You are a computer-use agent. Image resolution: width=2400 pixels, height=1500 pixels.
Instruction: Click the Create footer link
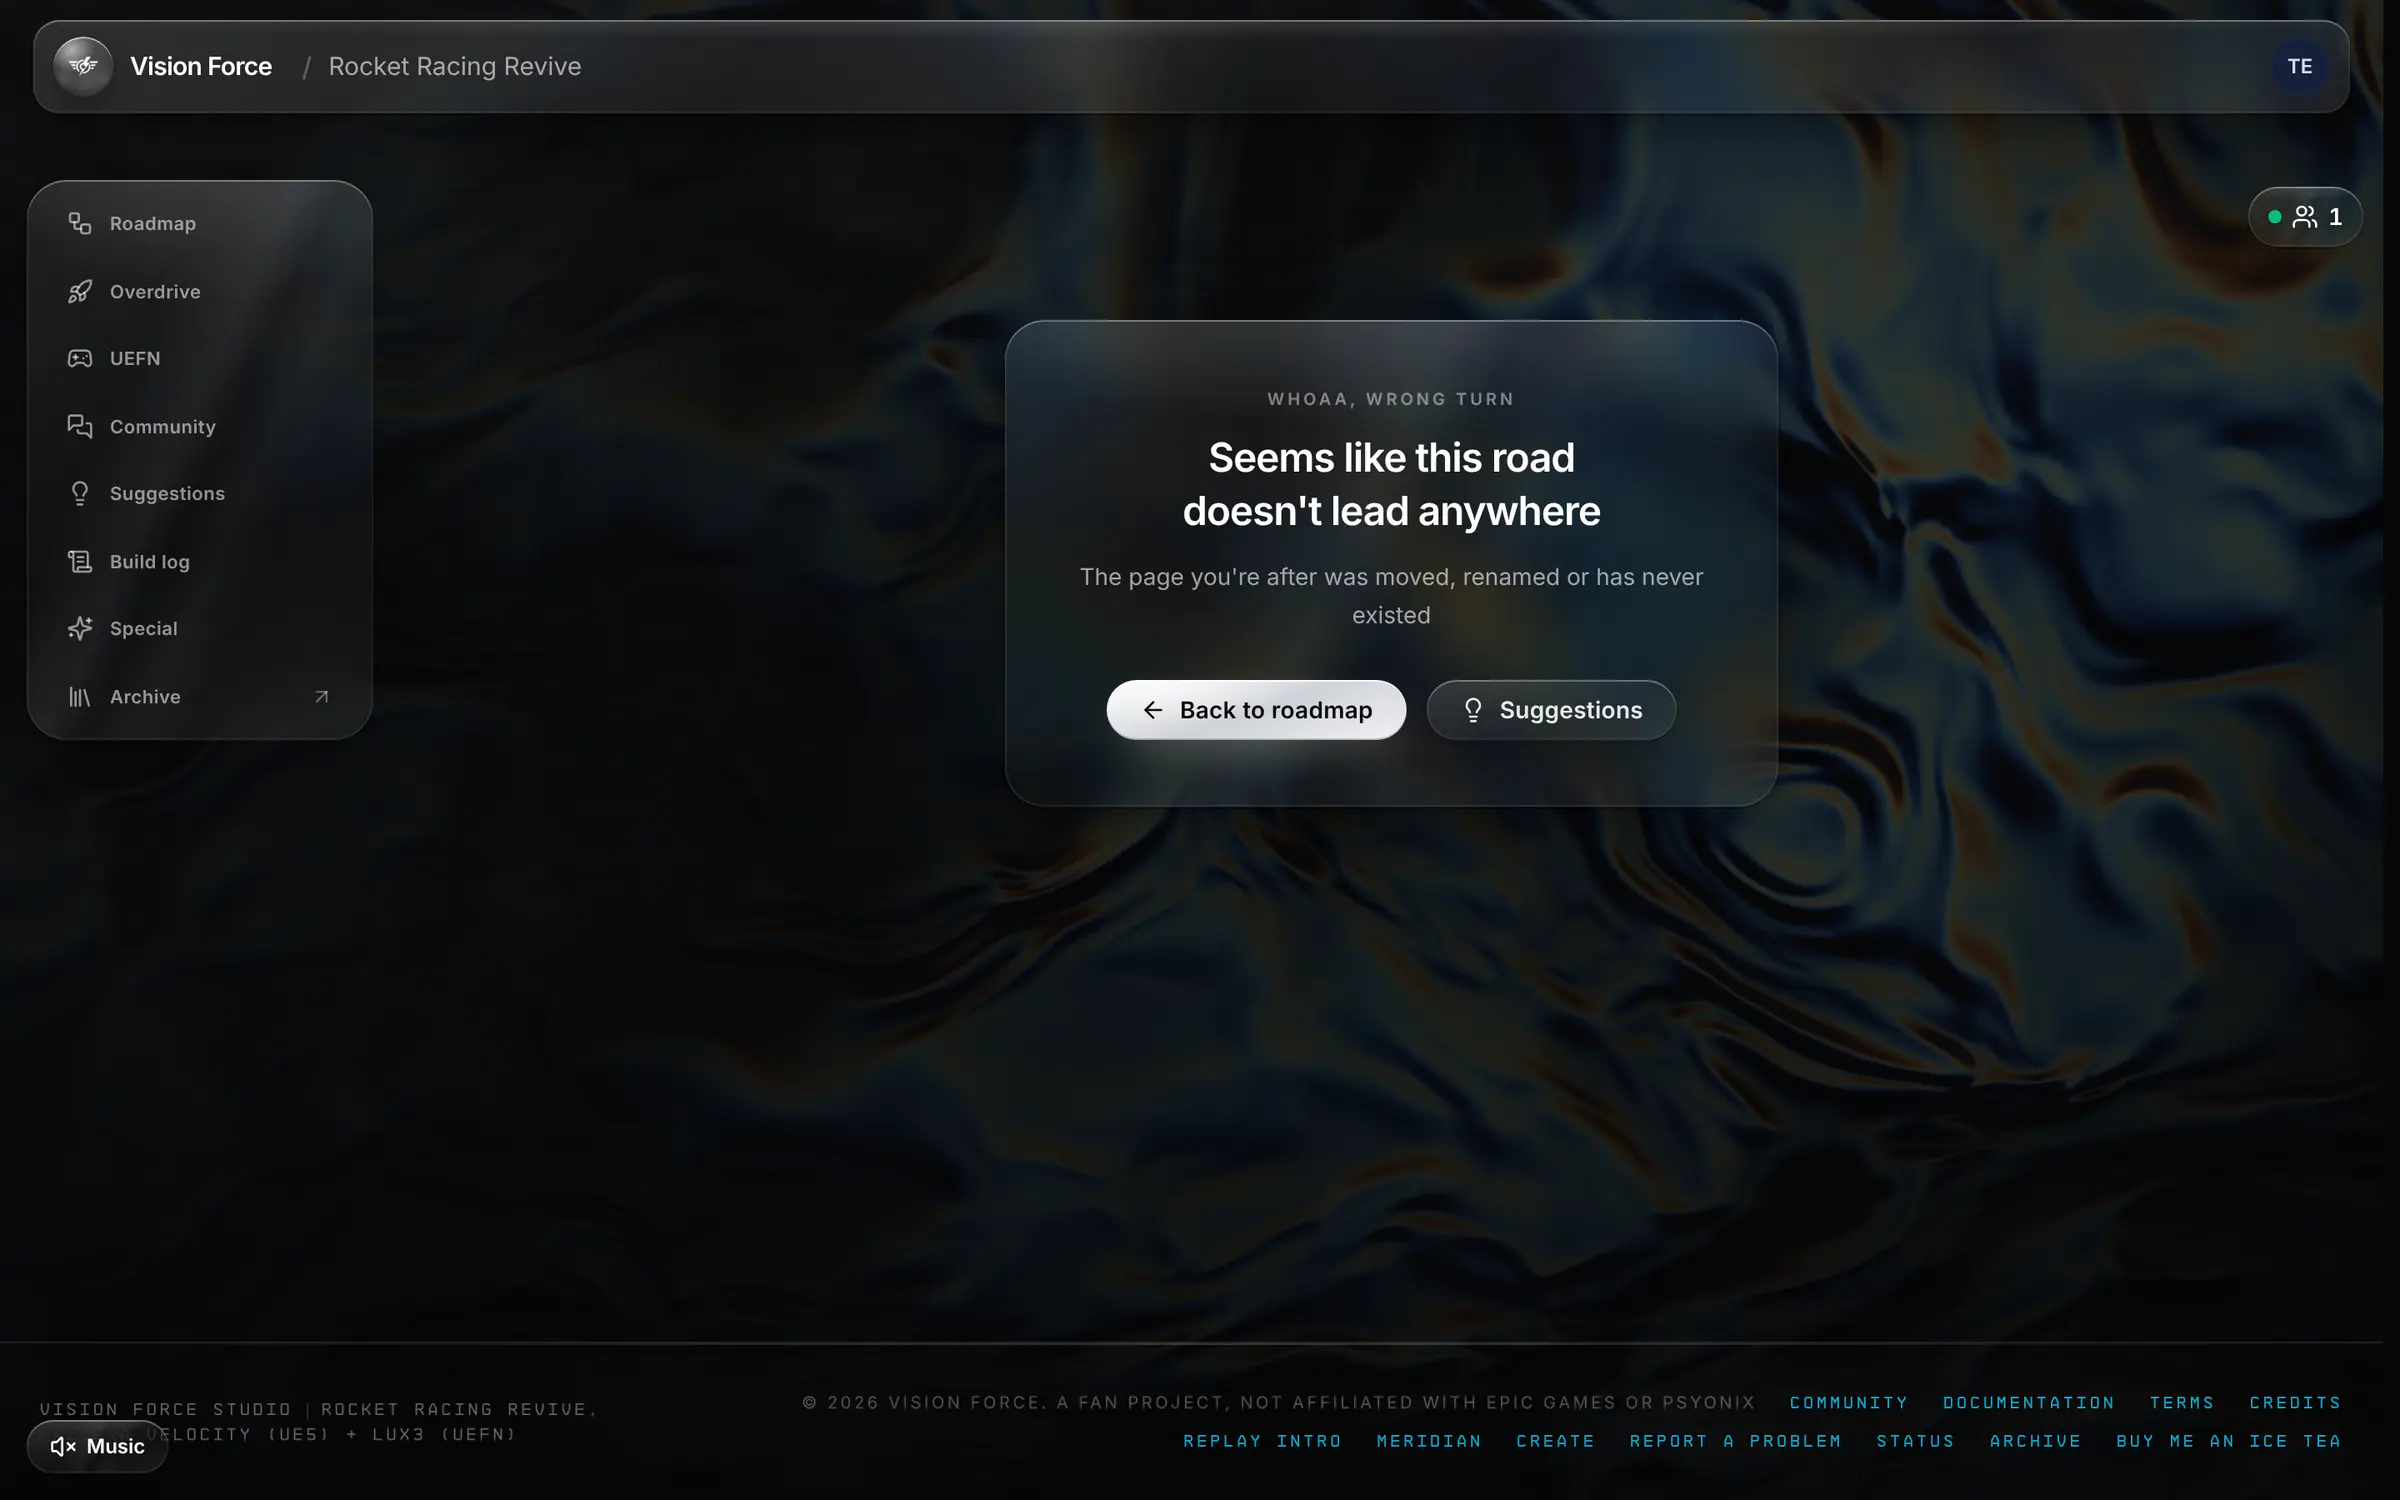1555,1441
